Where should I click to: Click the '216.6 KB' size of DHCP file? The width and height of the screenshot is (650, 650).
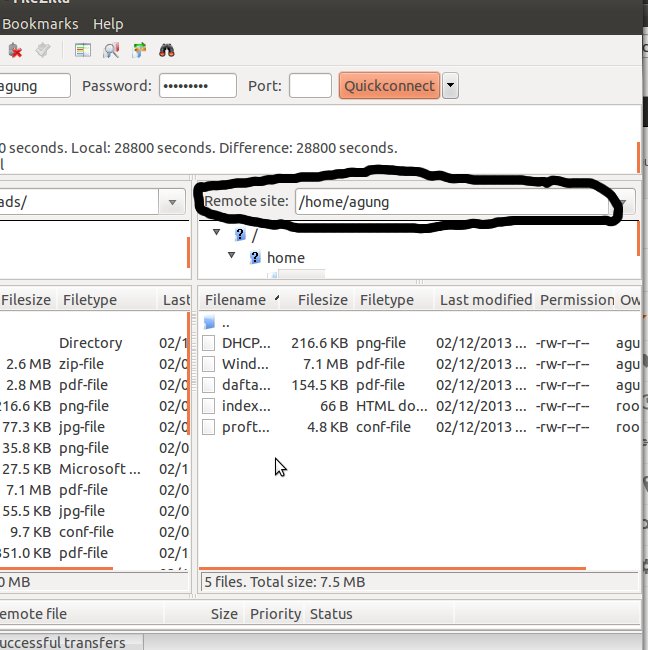tap(319, 343)
